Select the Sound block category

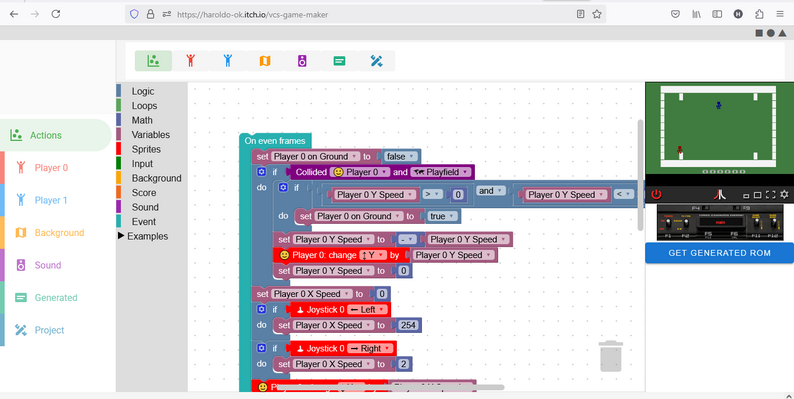tap(145, 207)
